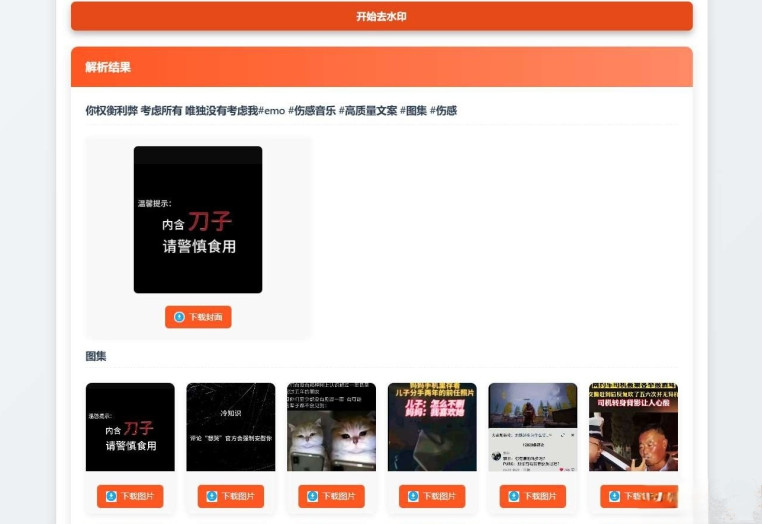Click the download icon on 下载封面
The height and width of the screenshot is (524, 762).
coord(180,317)
